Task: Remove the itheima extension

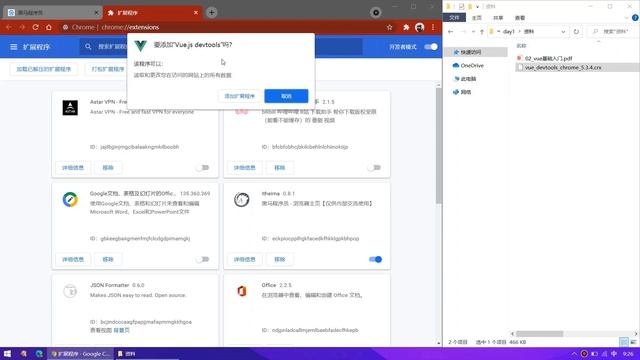Action: tap(280, 259)
